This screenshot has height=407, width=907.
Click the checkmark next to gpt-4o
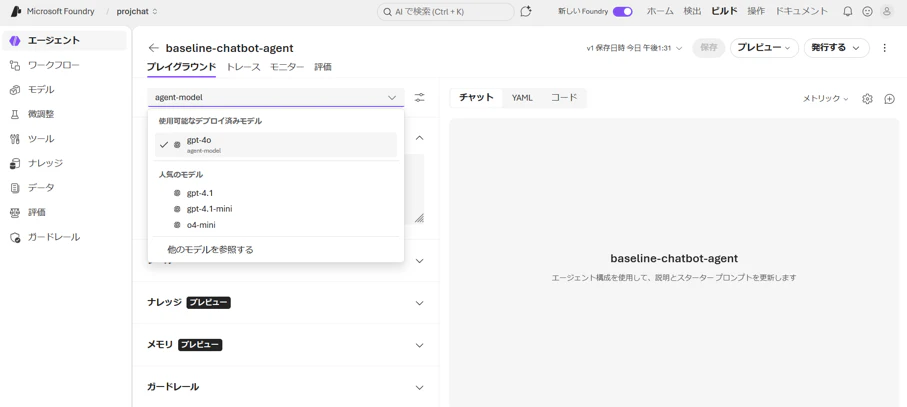pyautogui.click(x=164, y=145)
